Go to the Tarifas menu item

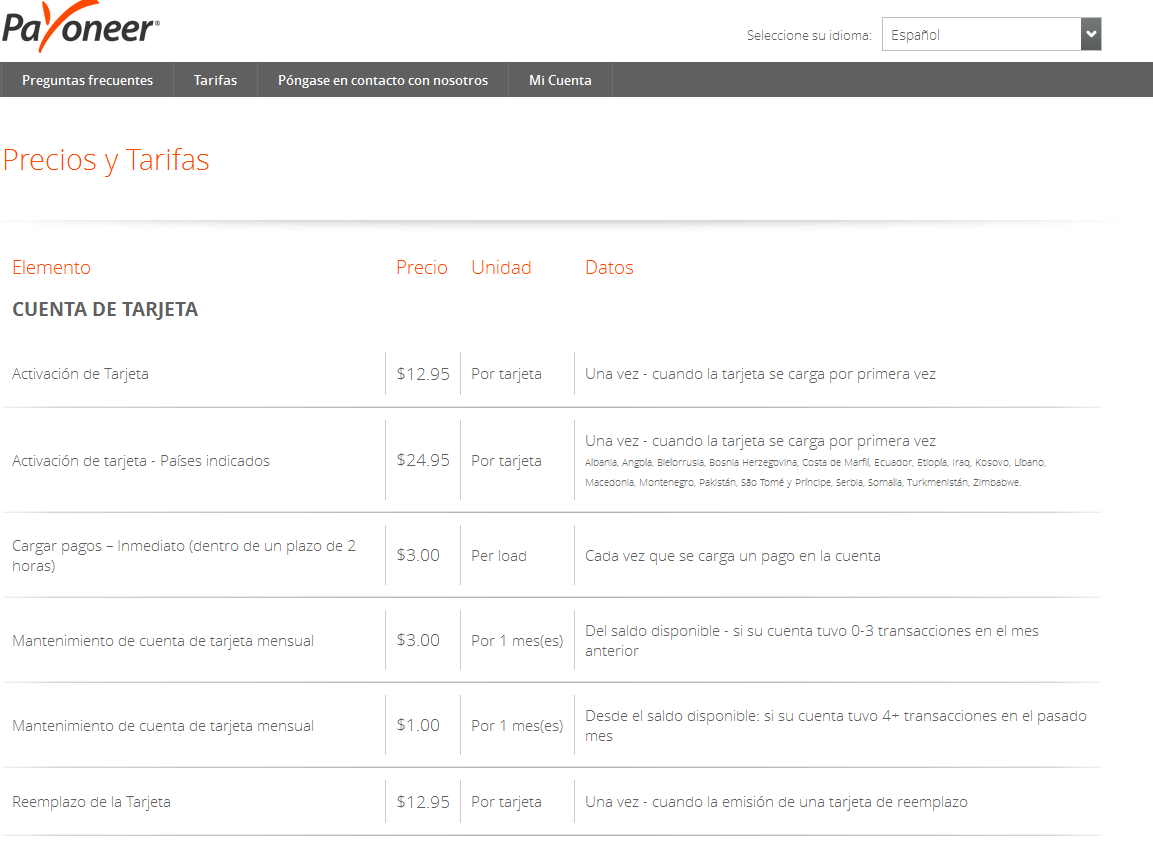point(215,80)
